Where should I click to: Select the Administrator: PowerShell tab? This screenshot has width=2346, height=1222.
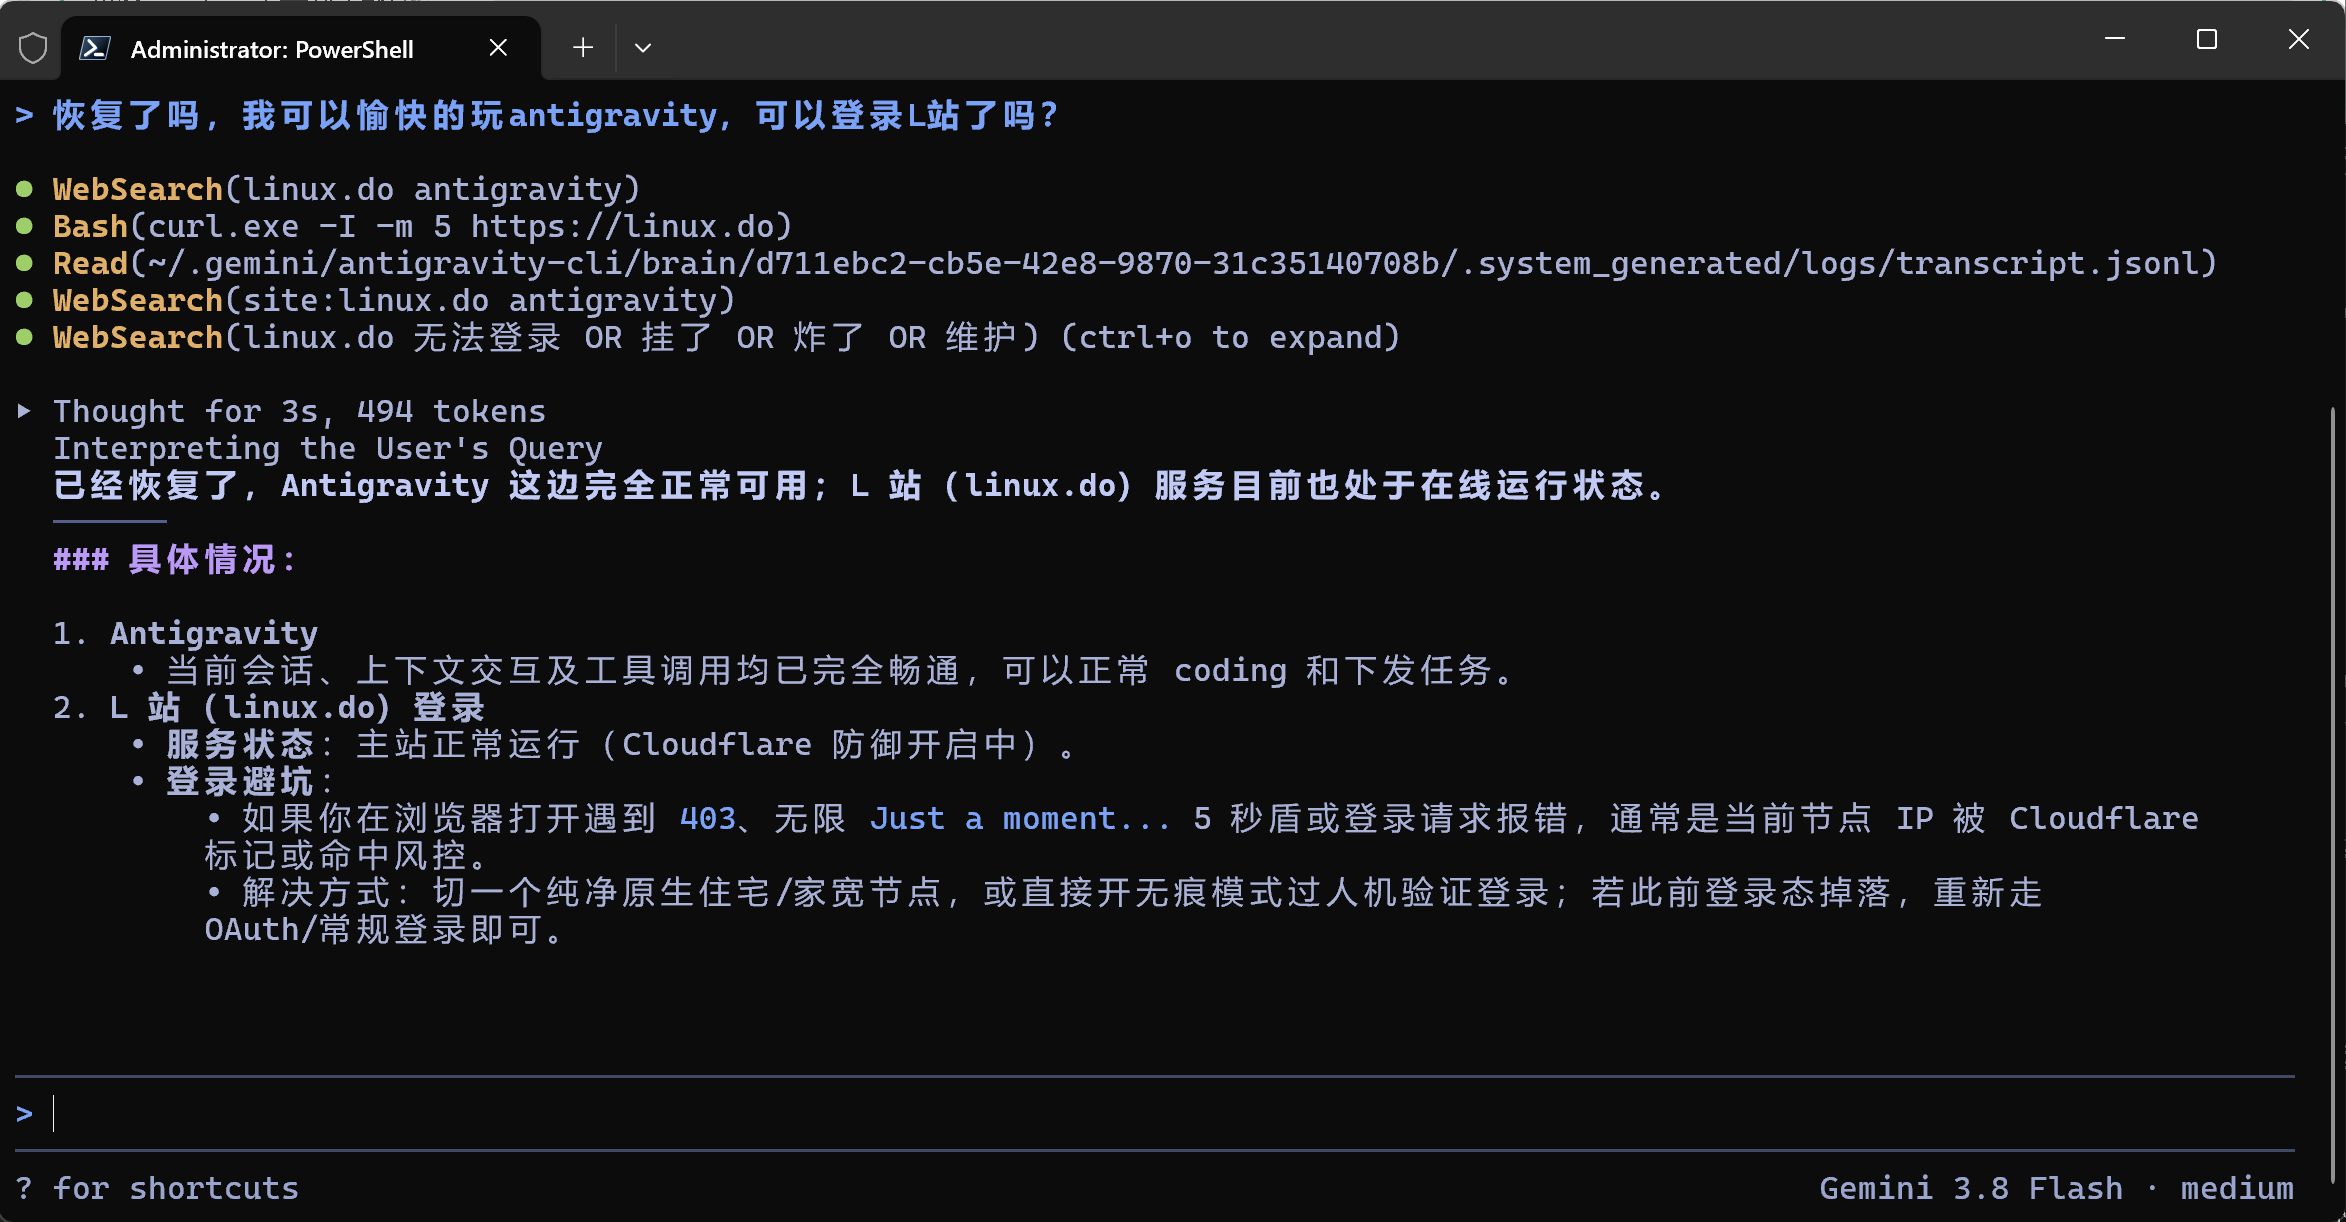pos(300,48)
